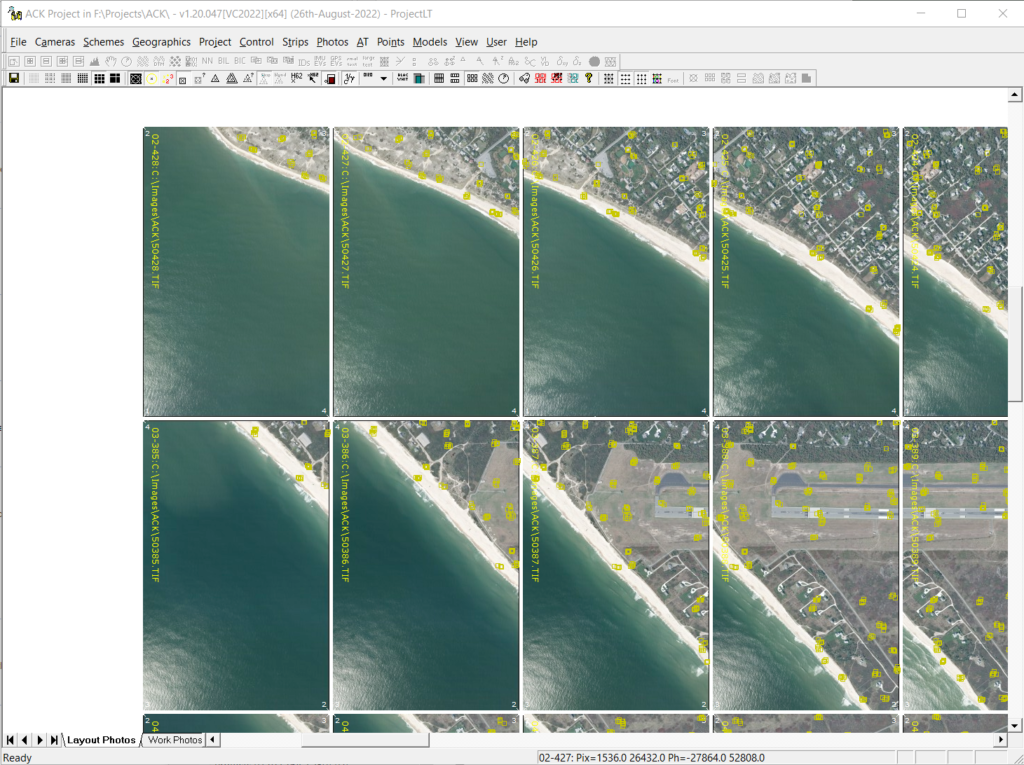Image resolution: width=1024 pixels, height=765 pixels.
Task: Switch to the Work Photos tab
Action: click(x=175, y=740)
